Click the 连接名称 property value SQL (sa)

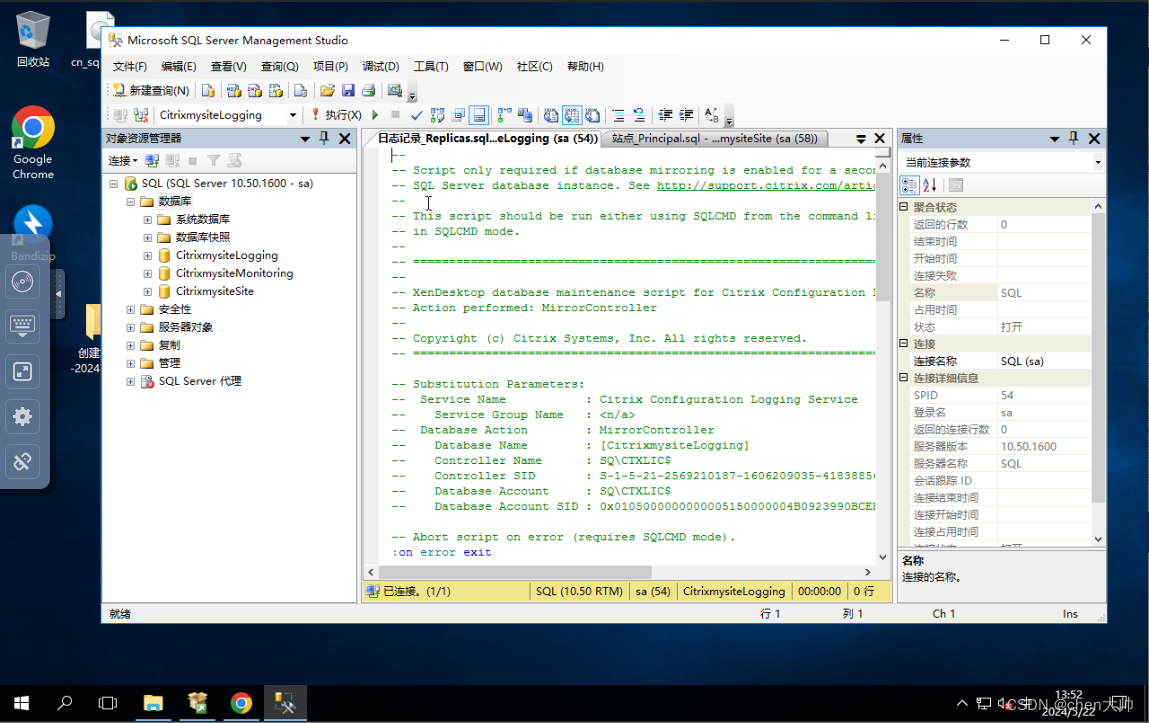(x=1022, y=361)
